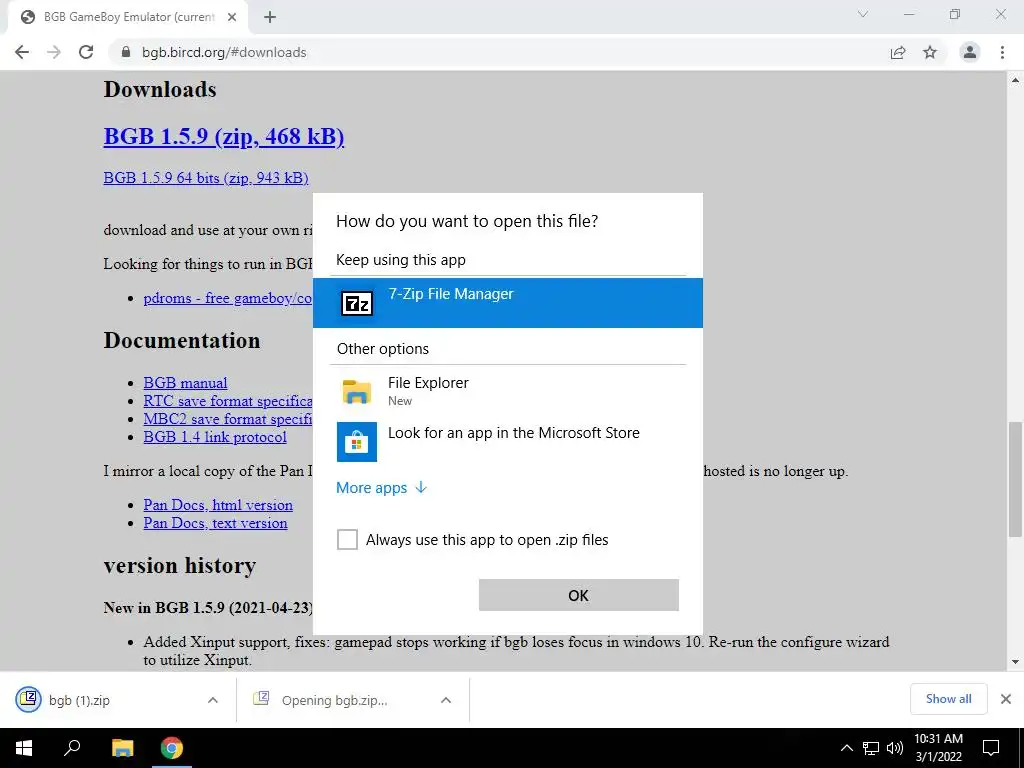The height and width of the screenshot is (768, 1024).
Task: Click scrollbar down arrow
Action: coord(1015,662)
